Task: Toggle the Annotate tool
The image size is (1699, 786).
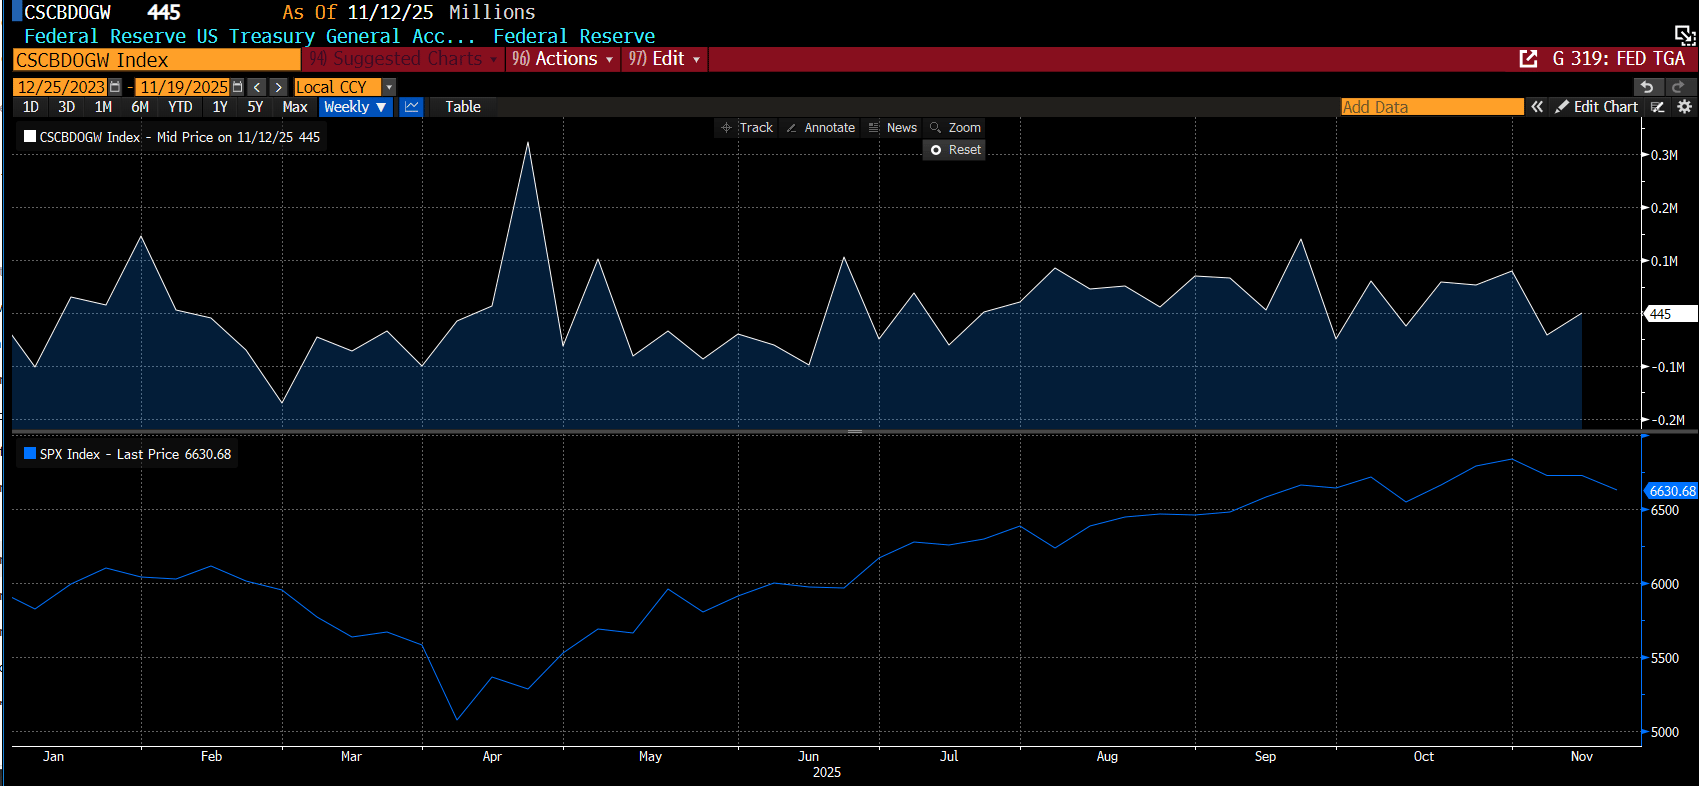Action: [820, 128]
